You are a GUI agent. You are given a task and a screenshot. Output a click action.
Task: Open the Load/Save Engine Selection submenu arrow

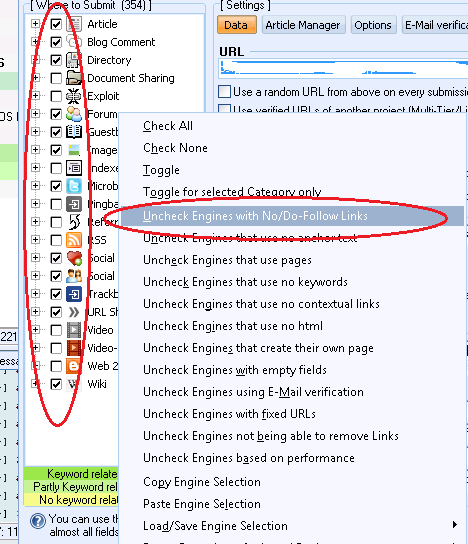pyautogui.click(x=454, y=525)
